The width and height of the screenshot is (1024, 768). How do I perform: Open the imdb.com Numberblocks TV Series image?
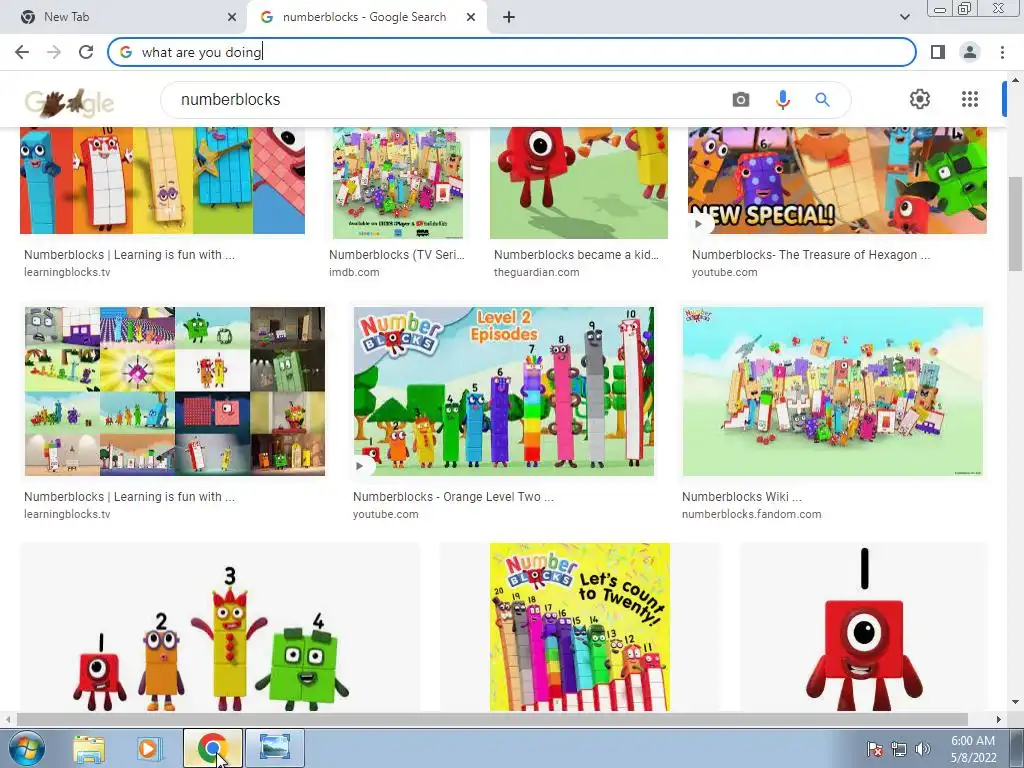coord(398,184)
